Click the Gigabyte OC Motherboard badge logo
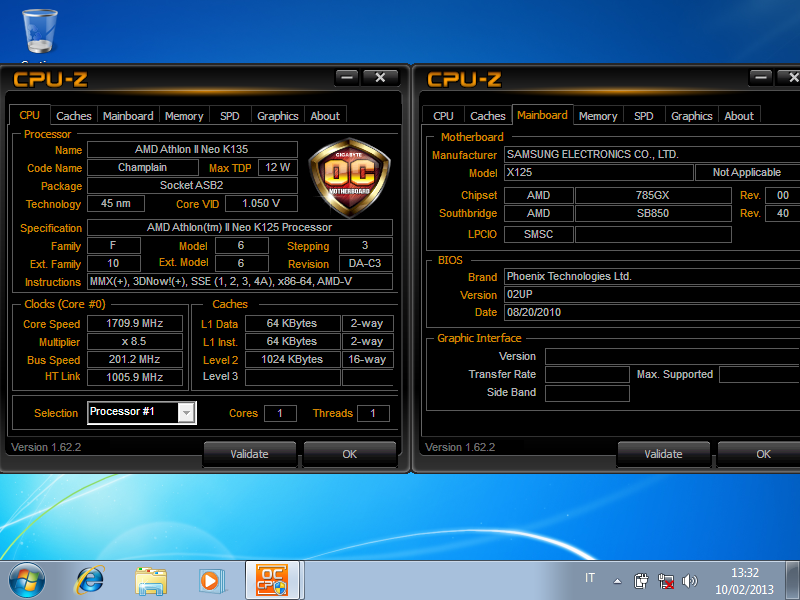The width and height of the screenshot is (800, 600). (x=349, y=178)
